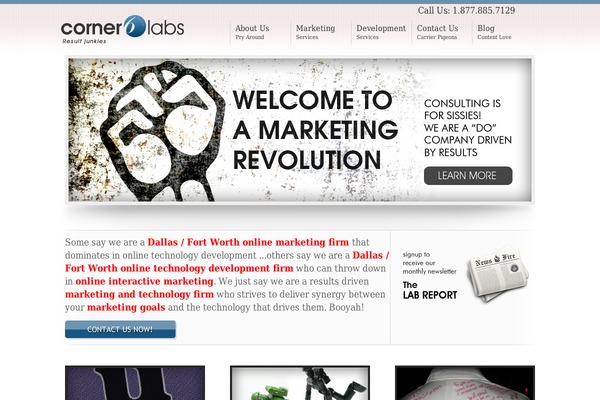Open the About Us menu item
The height and width of the screenshot is (400, 600).
point(252,32)
